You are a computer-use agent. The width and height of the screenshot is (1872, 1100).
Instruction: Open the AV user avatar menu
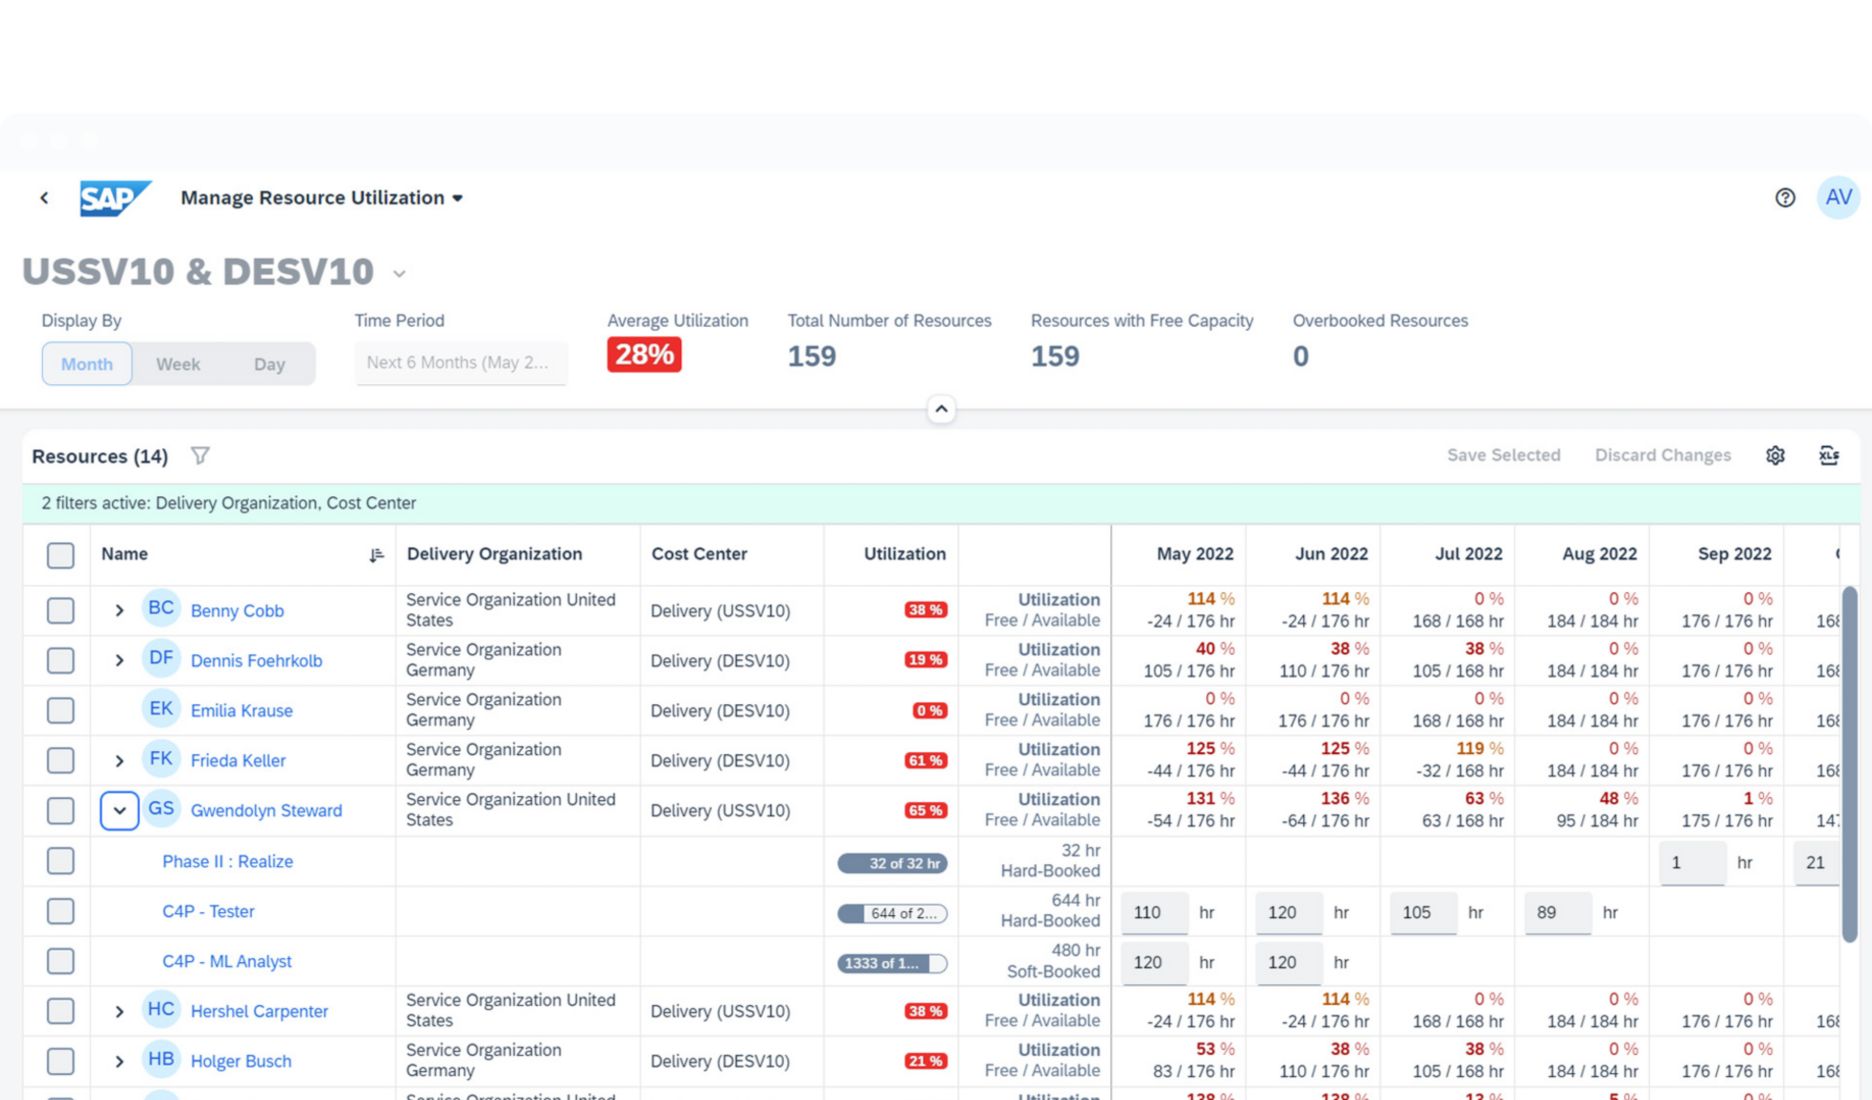click(x=1837, y=197)
